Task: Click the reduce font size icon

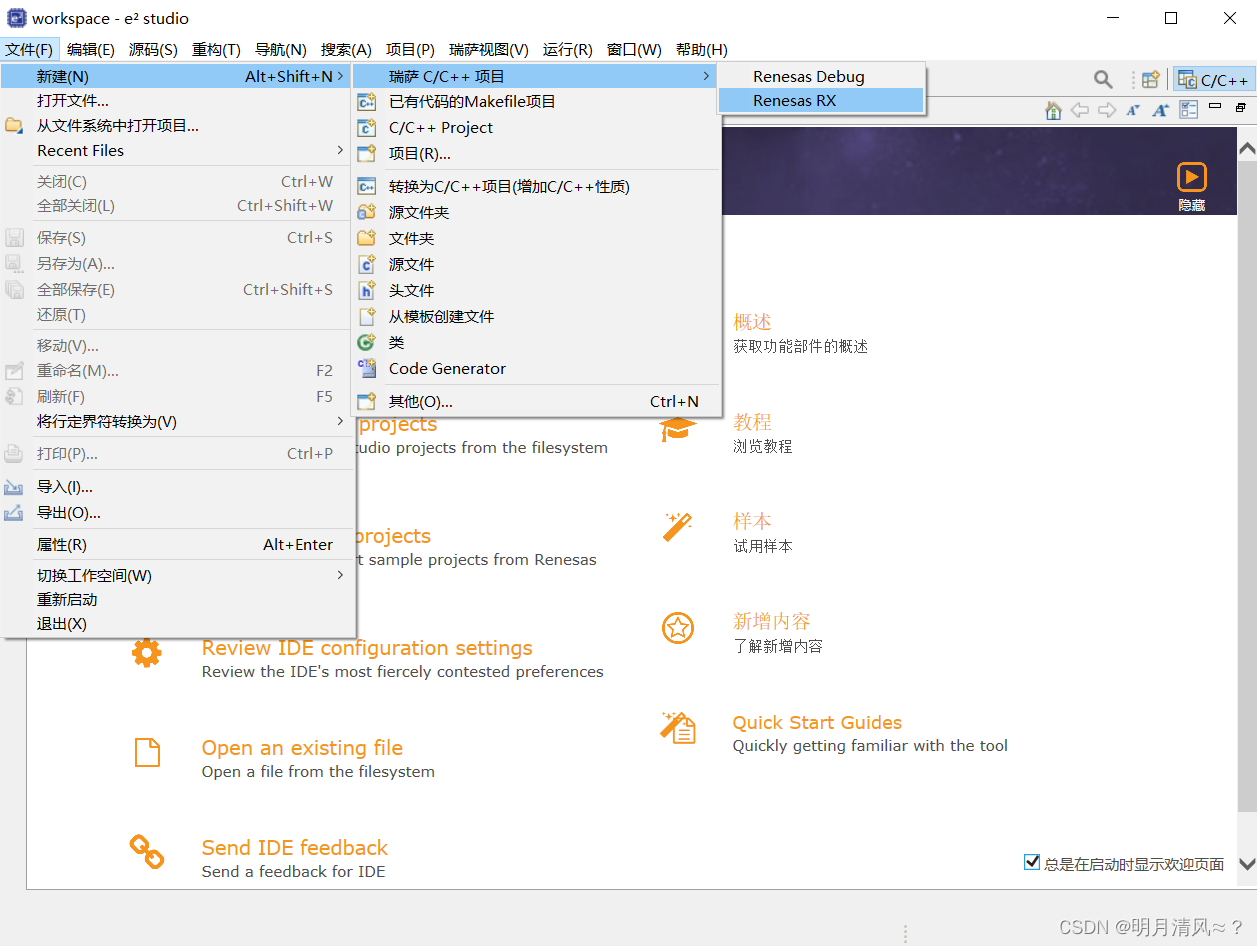Action: (1133, 110)
